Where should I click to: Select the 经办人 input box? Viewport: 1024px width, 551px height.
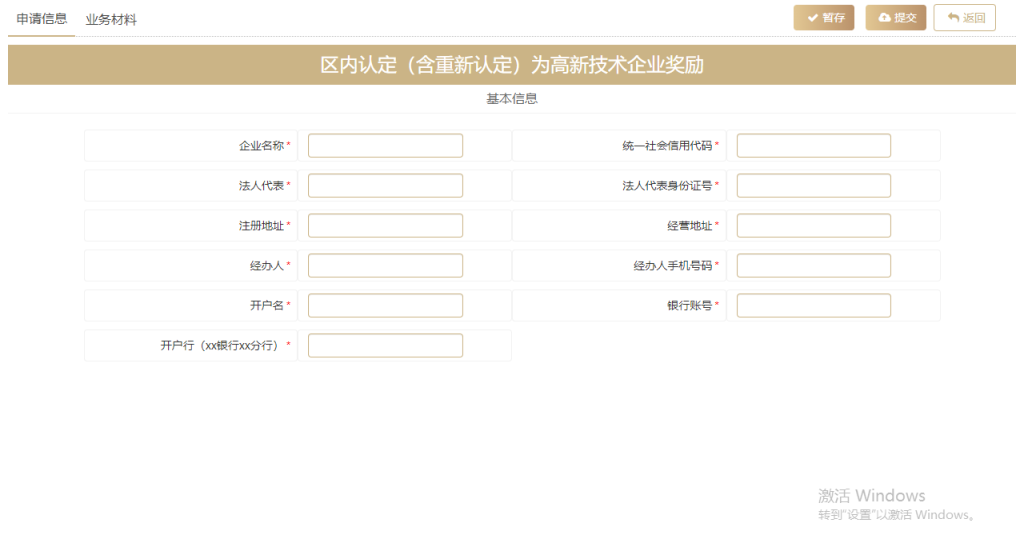click(385, 266)
